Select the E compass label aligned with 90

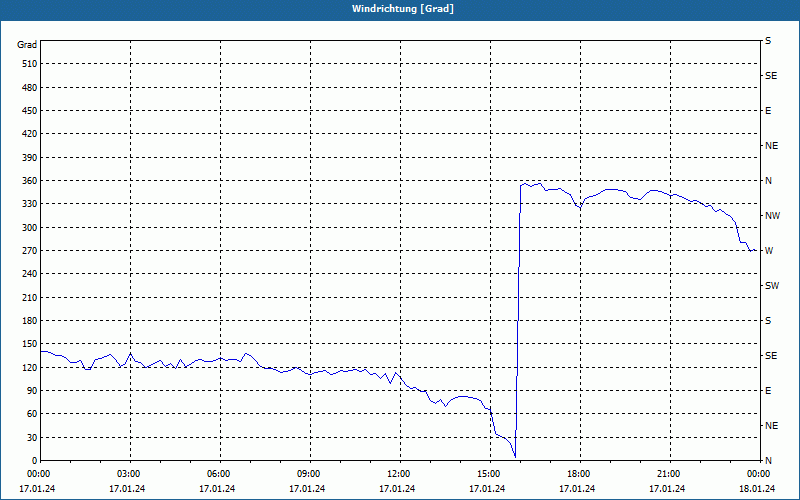768,391
